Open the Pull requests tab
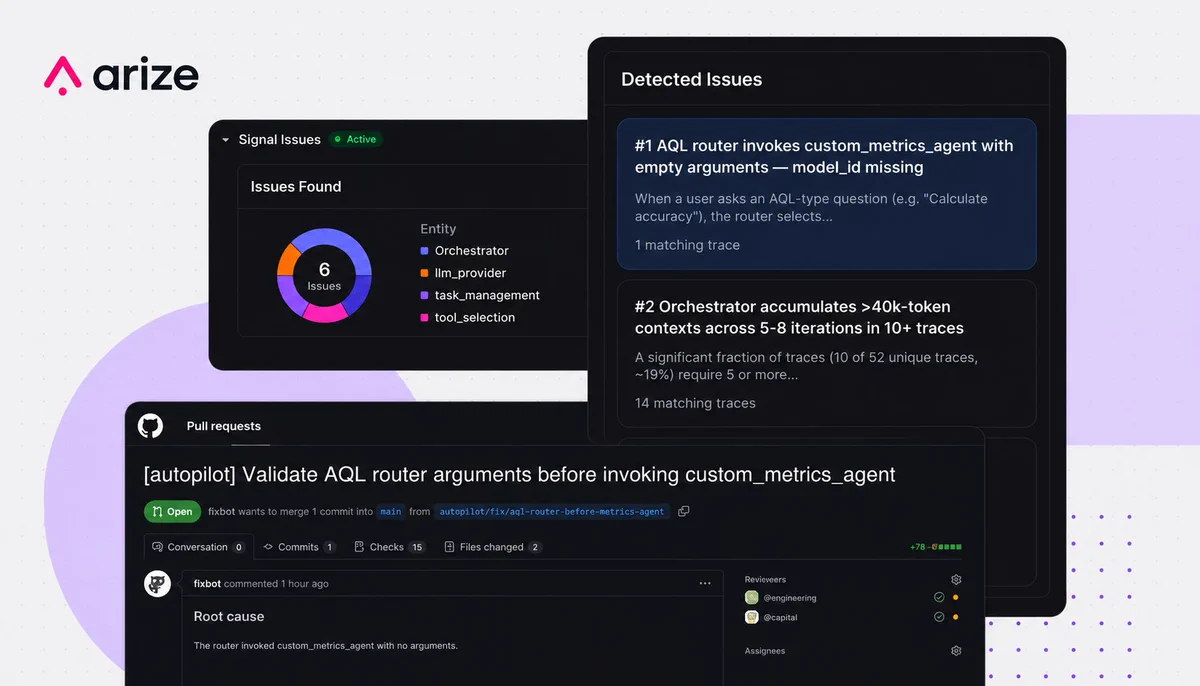The width and height of the screenshot is (1200, 686). click(x=223, y=426)
